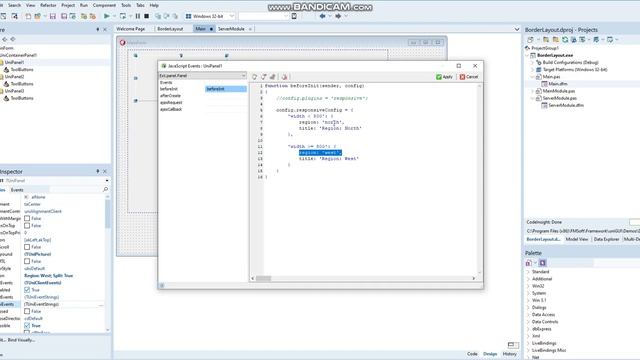Screen dimensions: 640x360
Task: Toggle the AlignWithMargins False checkbox
Action: coord(27,218)
